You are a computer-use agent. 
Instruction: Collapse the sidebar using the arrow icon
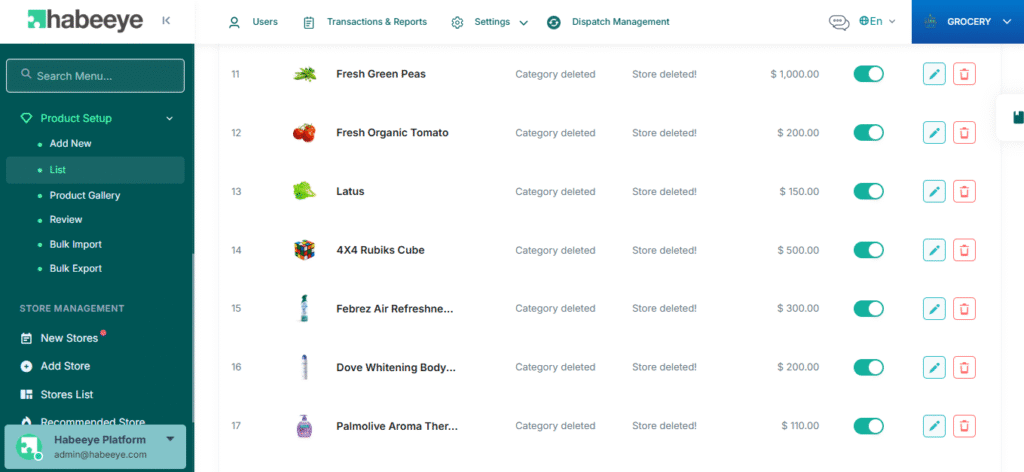pyautogui.click(x=165, y=20)
